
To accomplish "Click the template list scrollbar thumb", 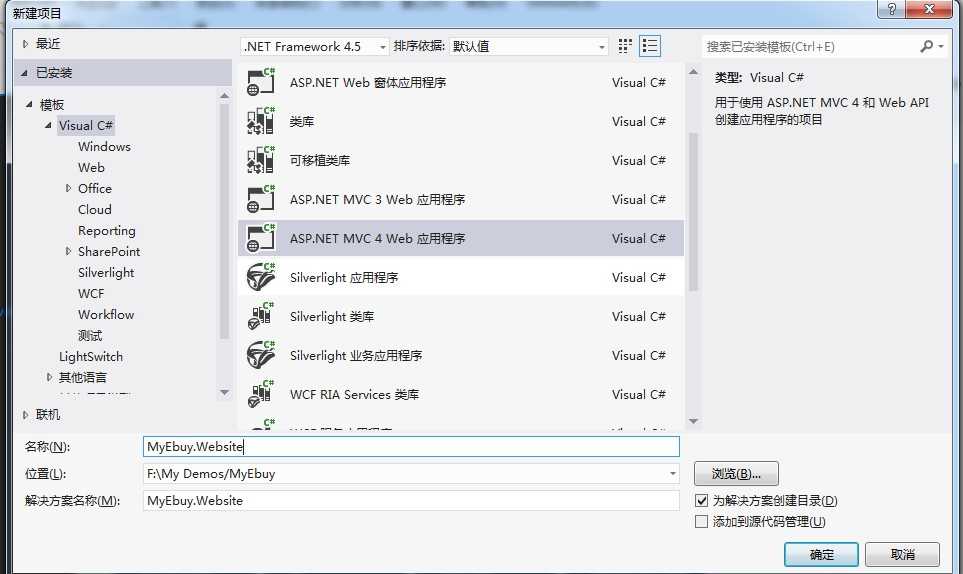I will (x=693, y=212).
